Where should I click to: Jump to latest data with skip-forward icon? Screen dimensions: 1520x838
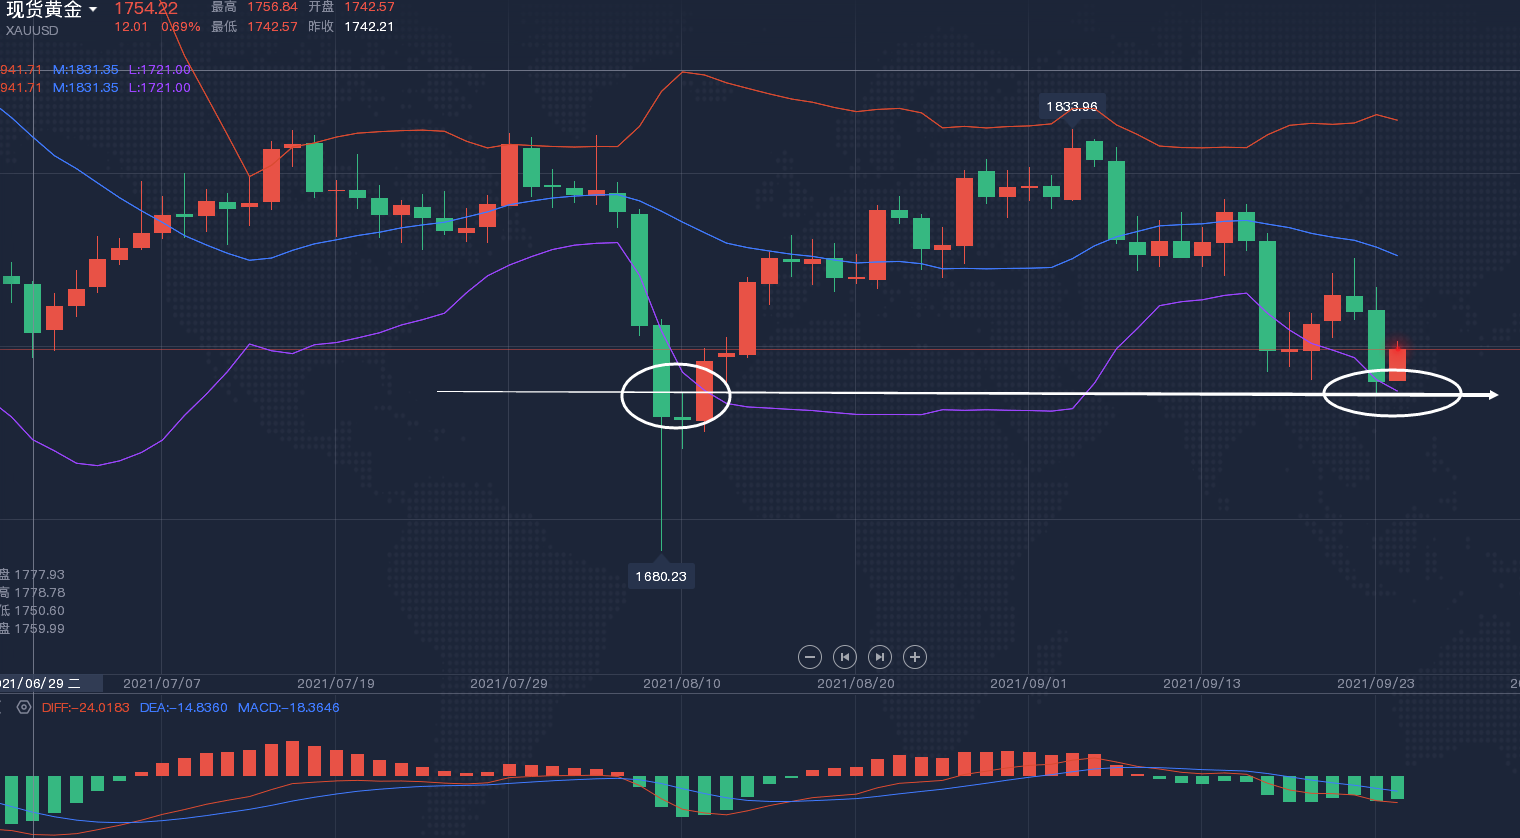tap(880, 657)
